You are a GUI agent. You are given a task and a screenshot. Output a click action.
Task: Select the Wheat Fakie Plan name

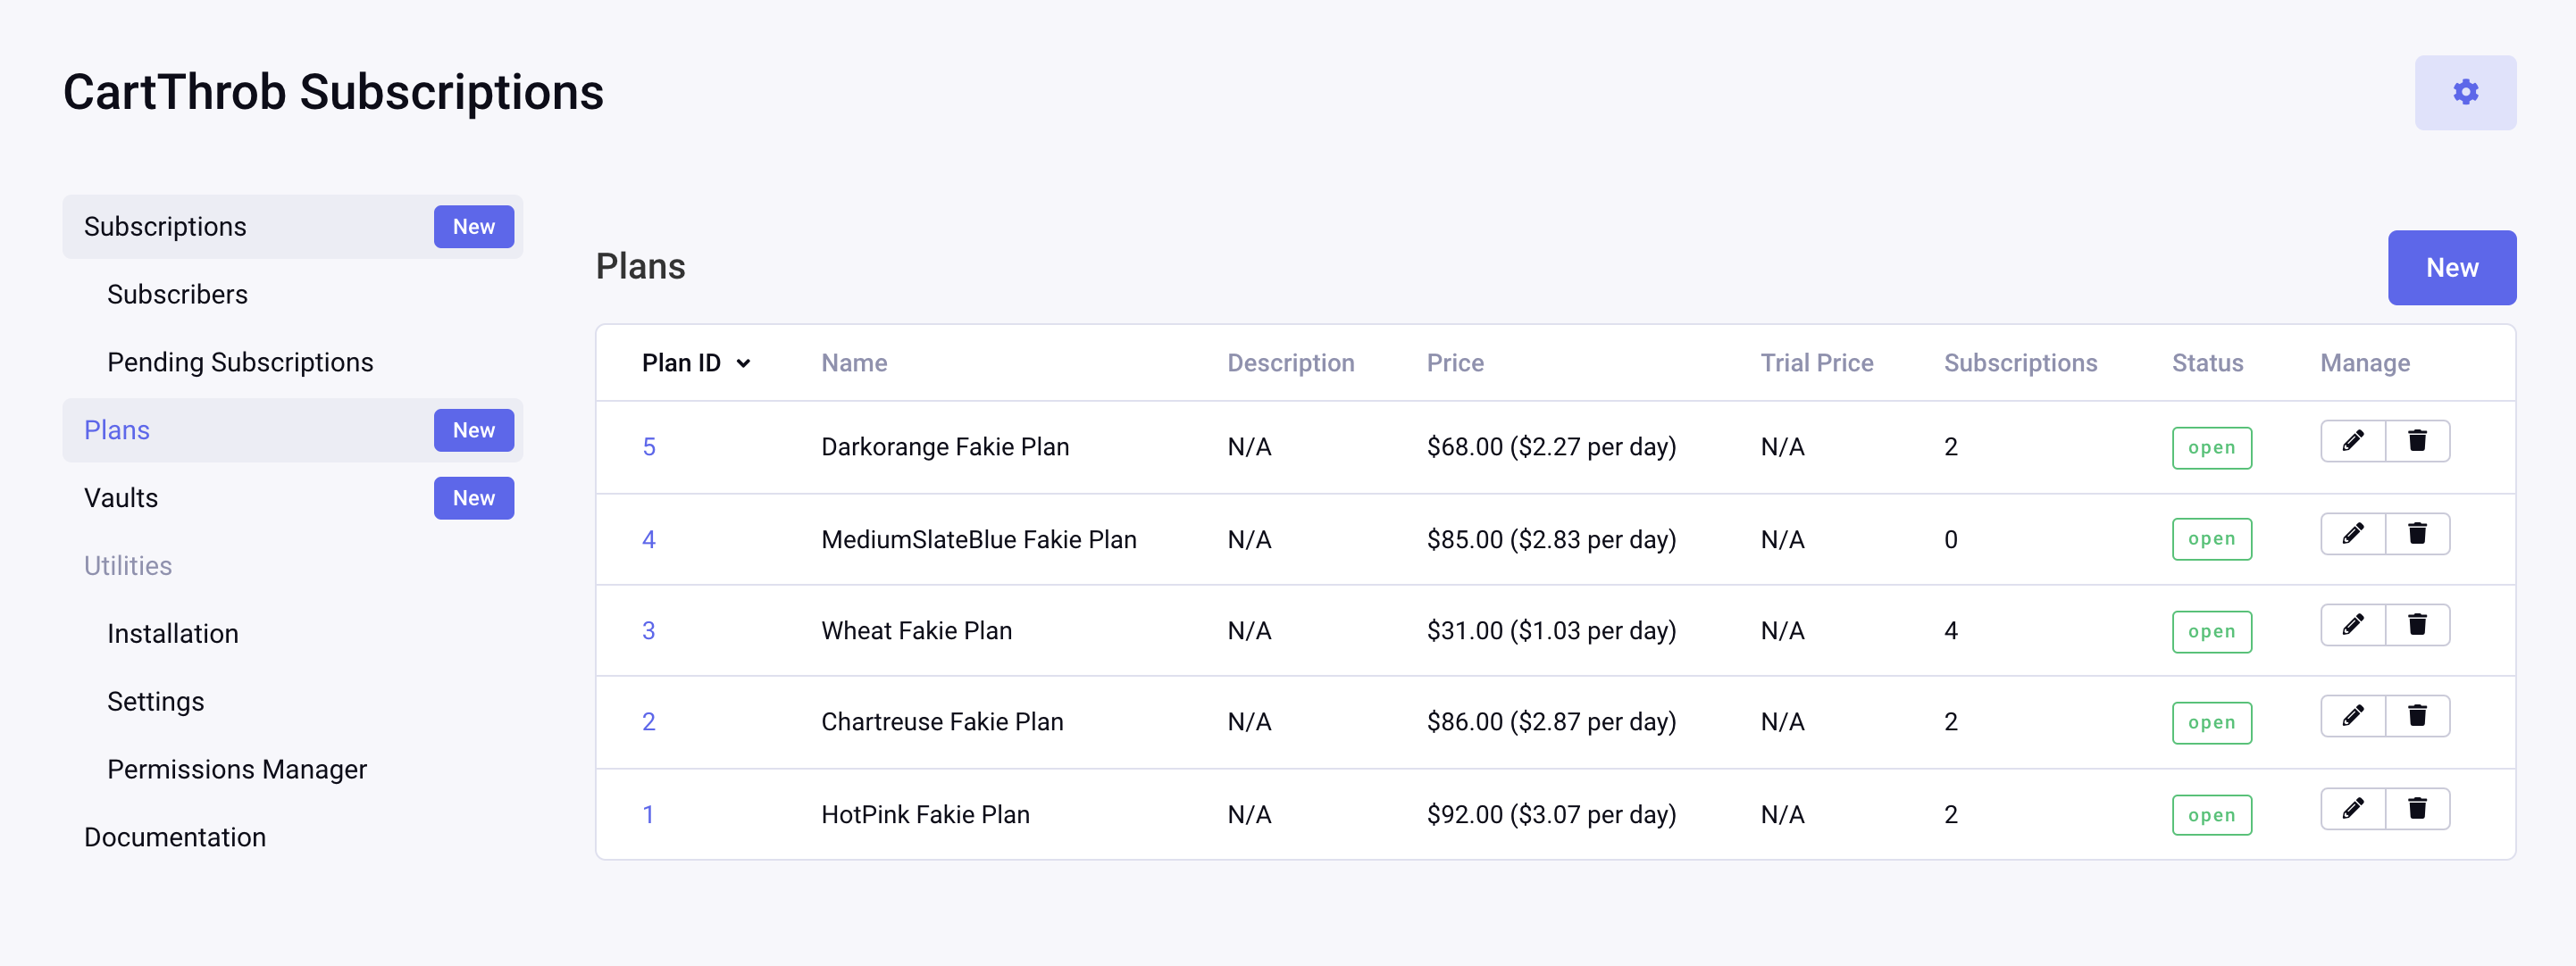916,631
